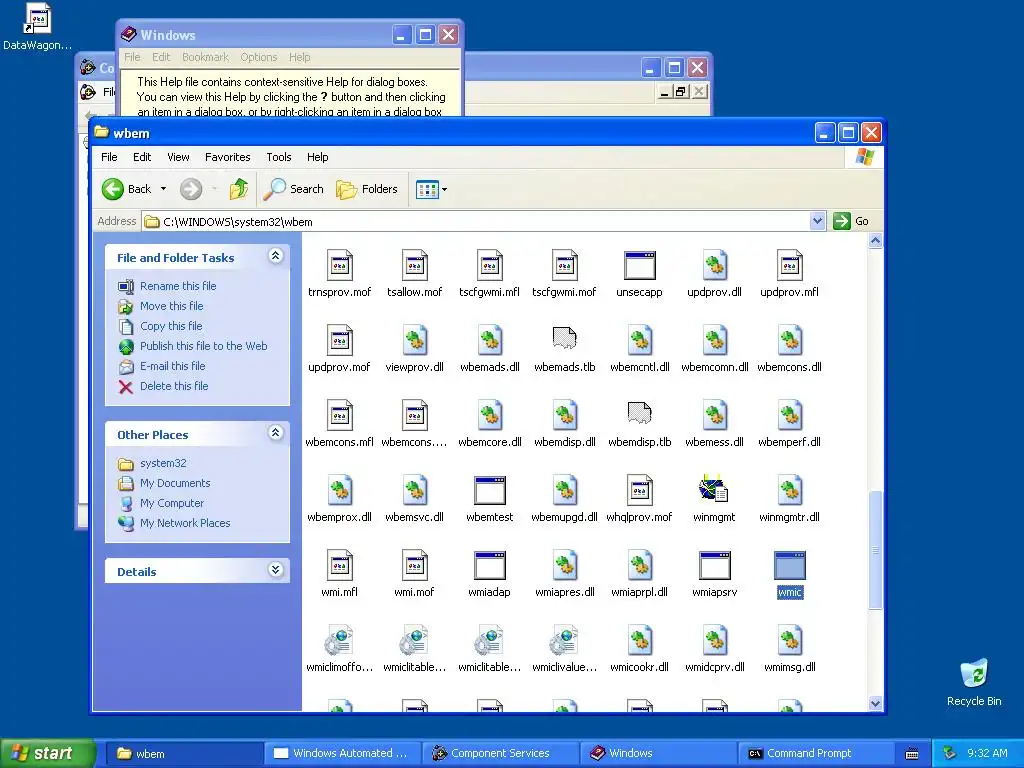Click the Up folder toolbar icon

point(238,189)
